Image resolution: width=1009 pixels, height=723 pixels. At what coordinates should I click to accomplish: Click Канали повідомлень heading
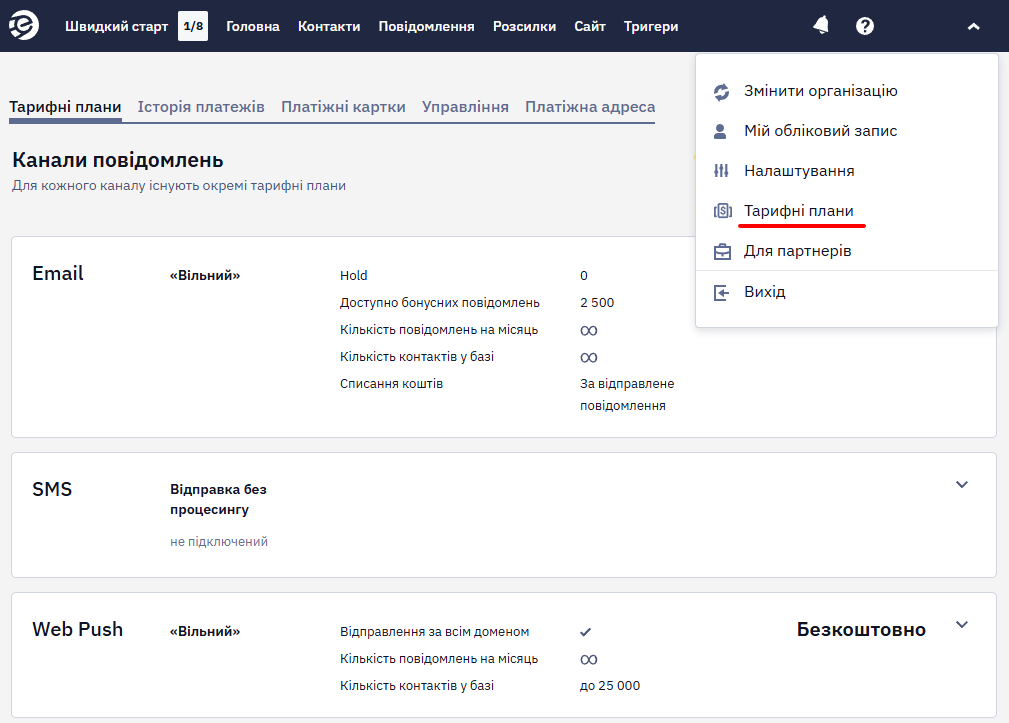(x=118, y=160)
